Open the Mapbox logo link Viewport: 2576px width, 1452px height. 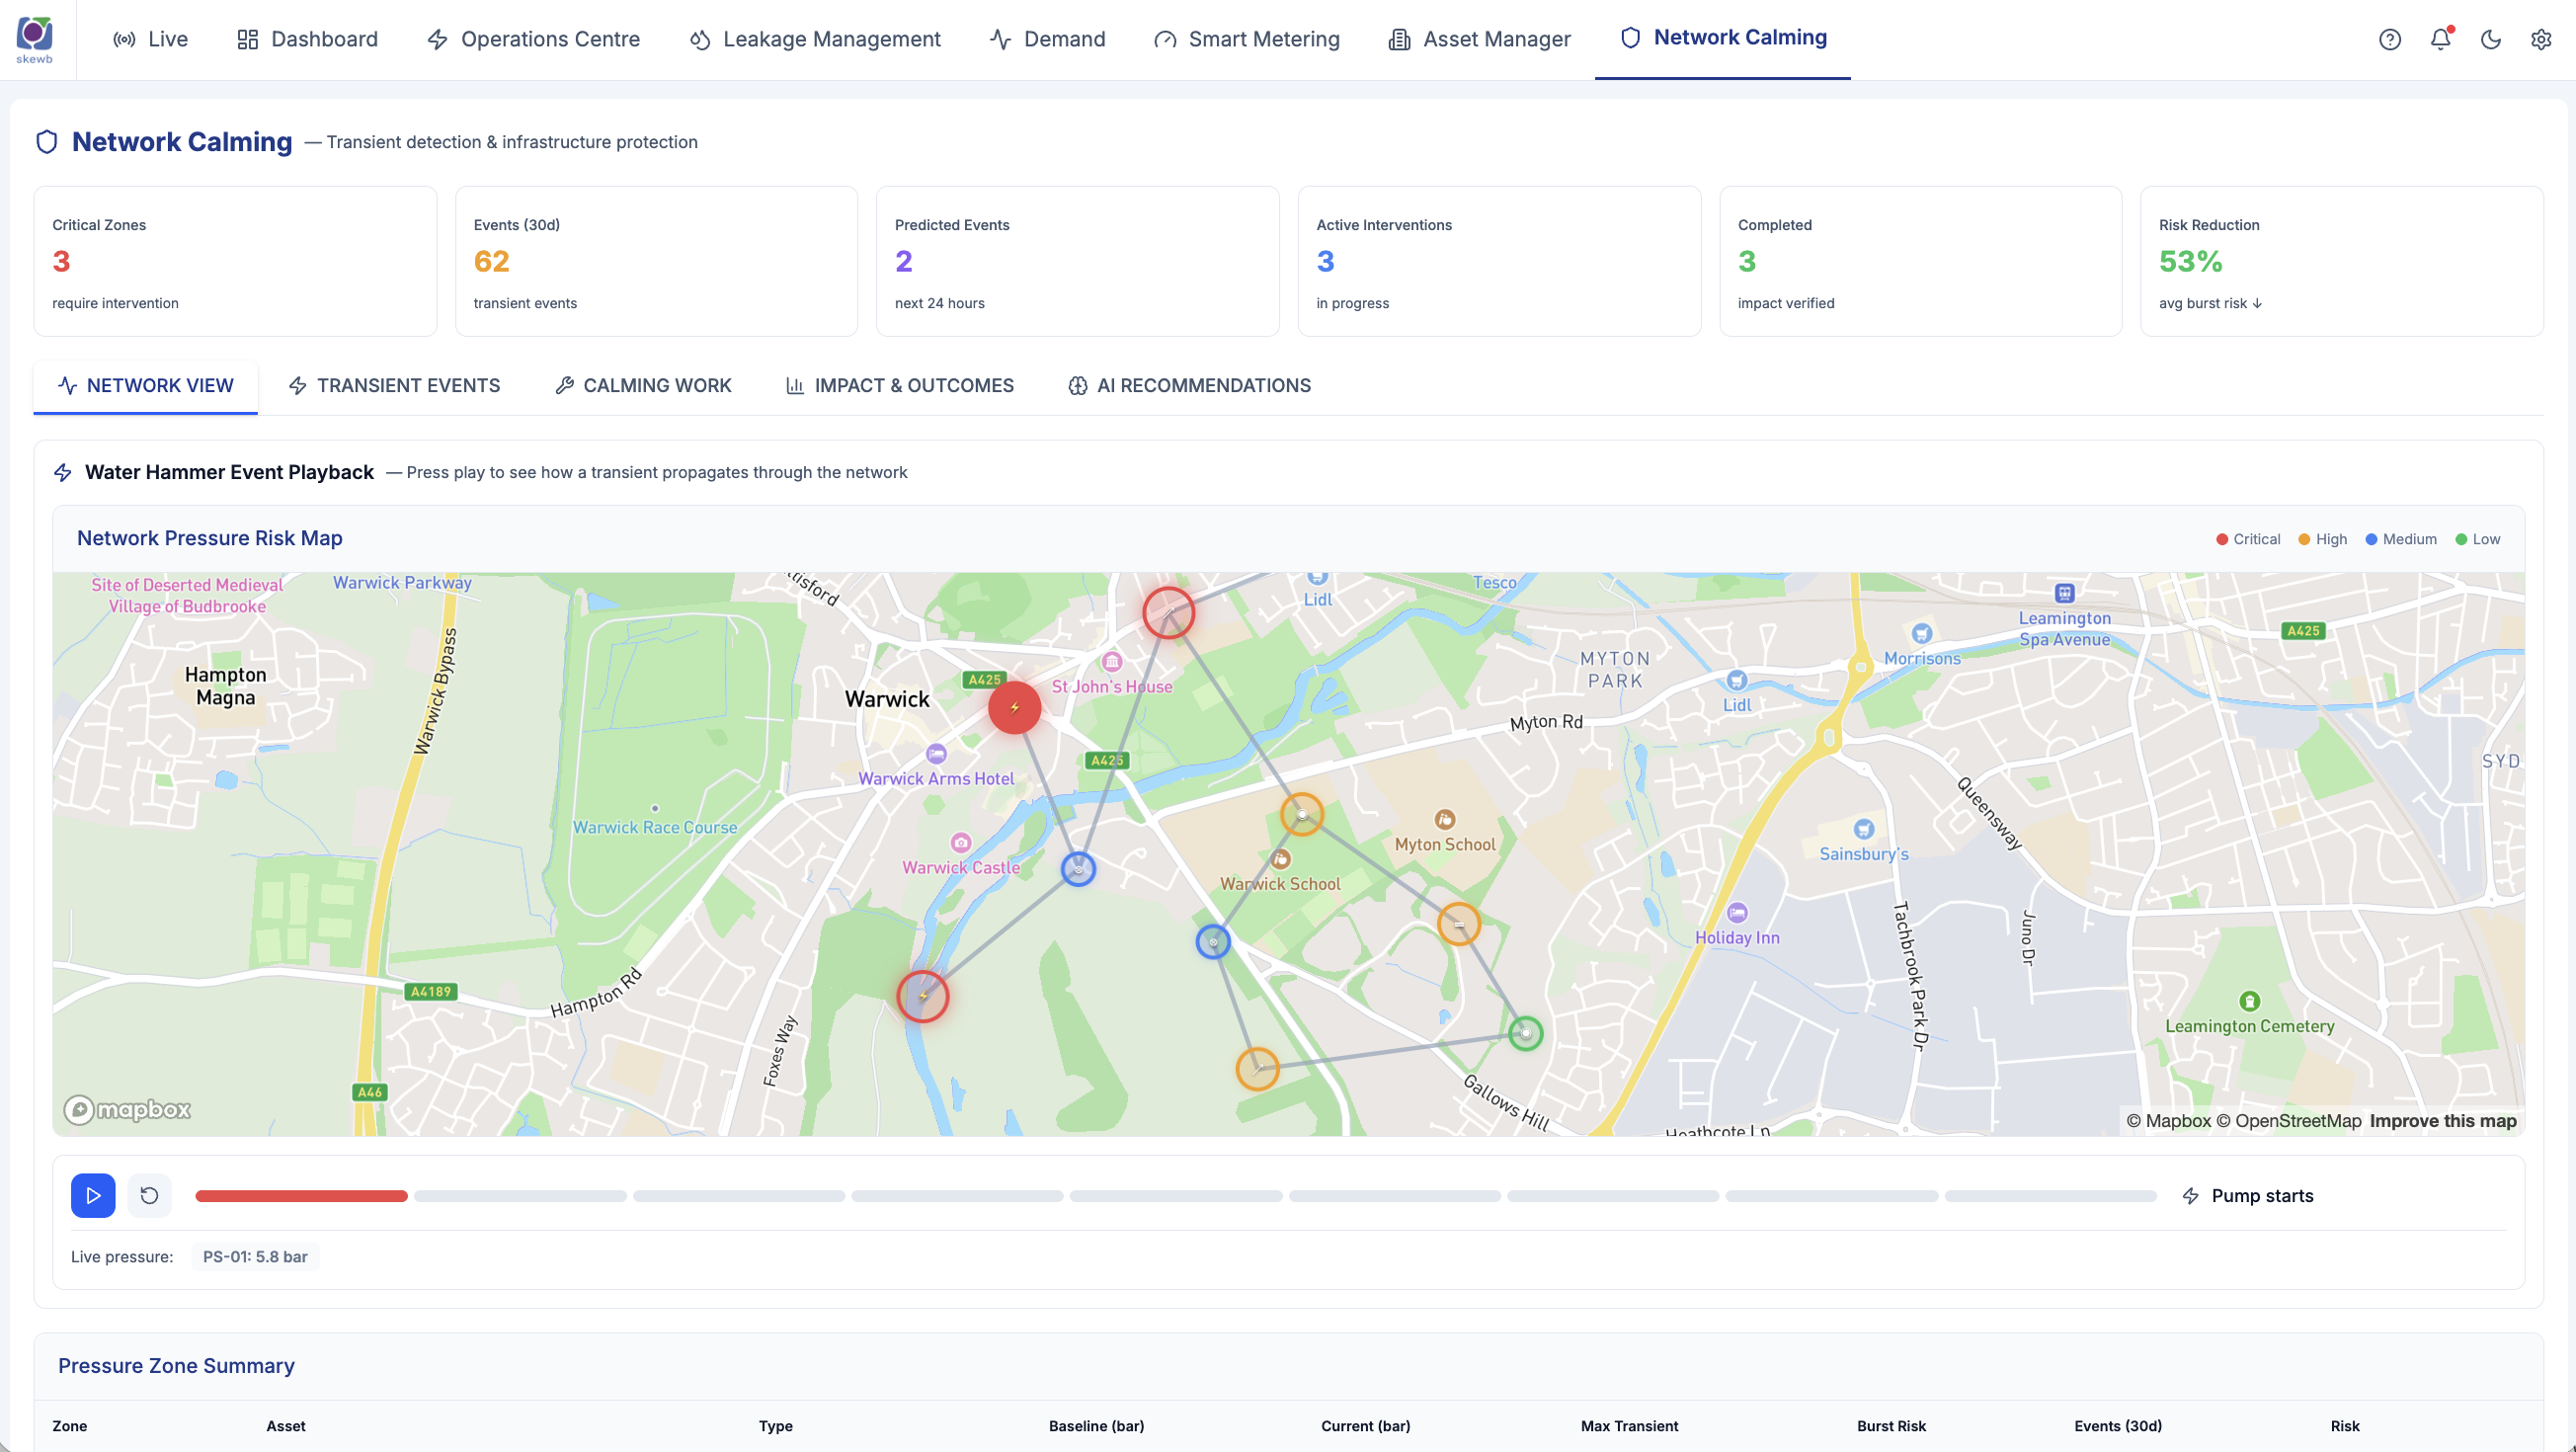127,1109
